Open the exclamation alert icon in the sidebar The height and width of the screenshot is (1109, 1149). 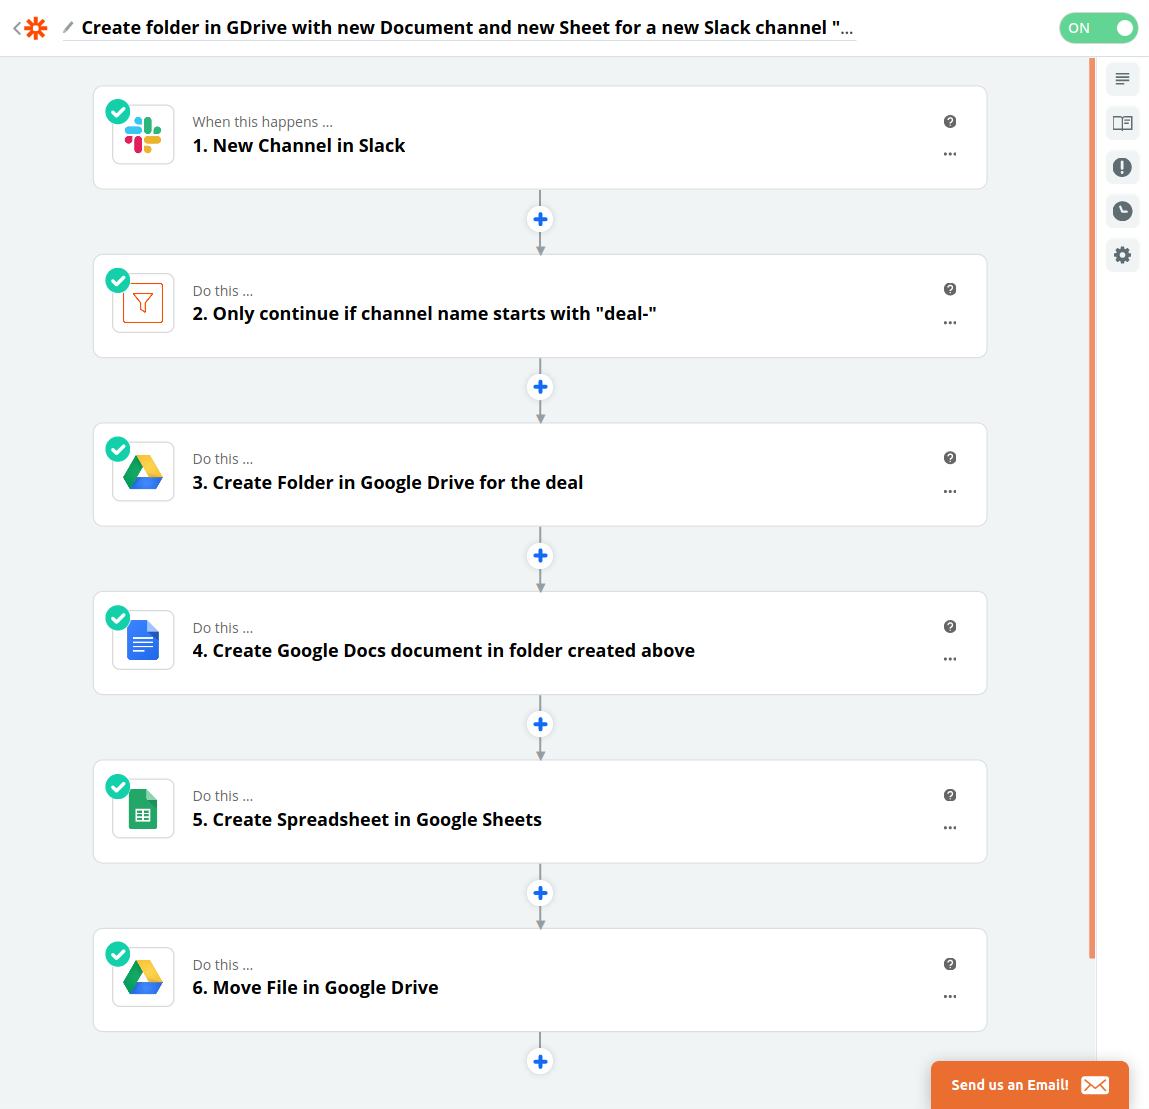point(1122,167)
